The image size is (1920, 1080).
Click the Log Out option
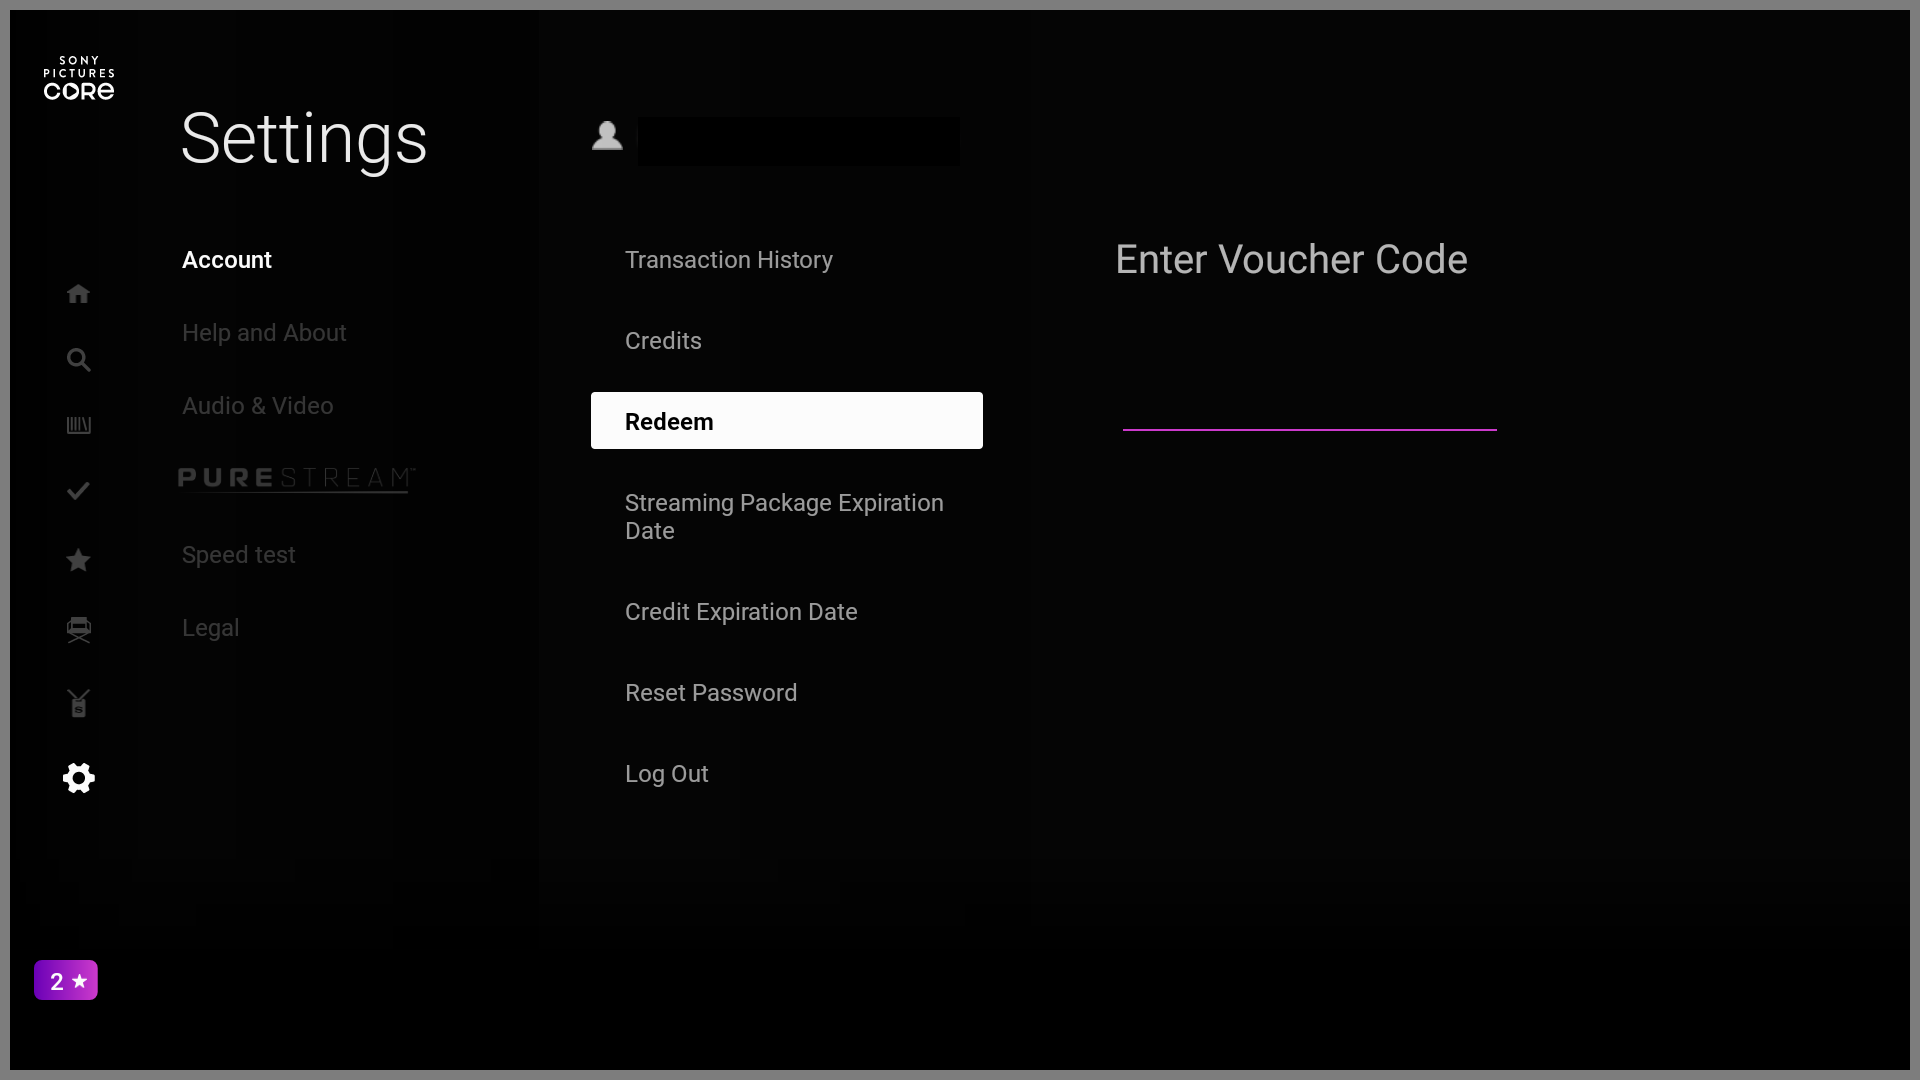tap(667, 774)
